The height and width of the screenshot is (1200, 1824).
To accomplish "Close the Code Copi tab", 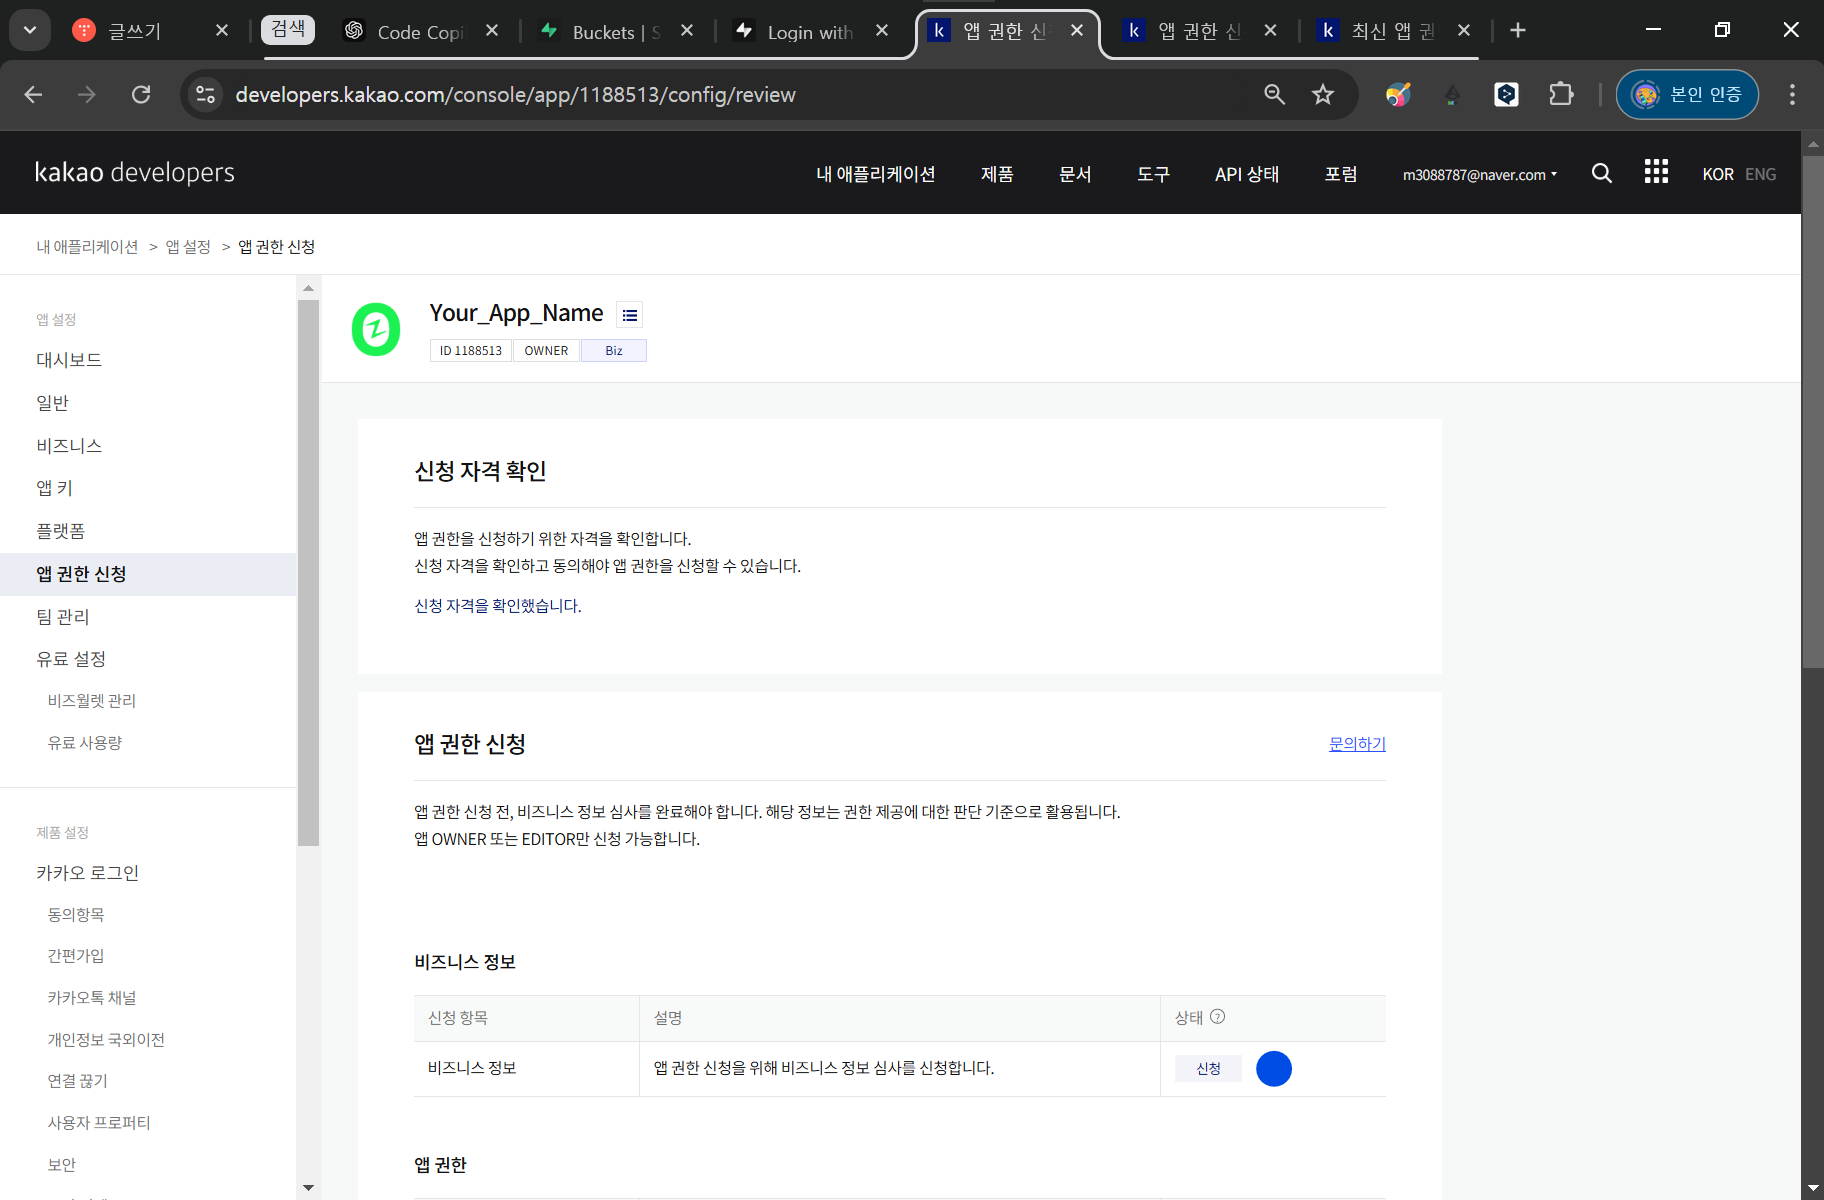I will pyautogui.click(x=492, y=31).
